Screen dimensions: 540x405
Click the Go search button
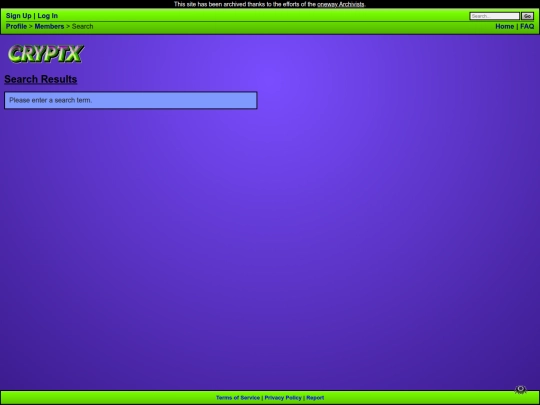[x=527, y=16]
